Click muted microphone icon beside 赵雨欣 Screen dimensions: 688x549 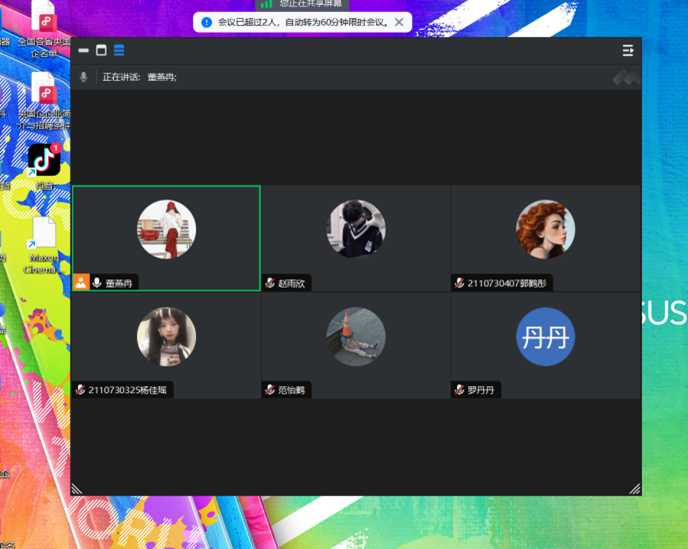(270, 283)
